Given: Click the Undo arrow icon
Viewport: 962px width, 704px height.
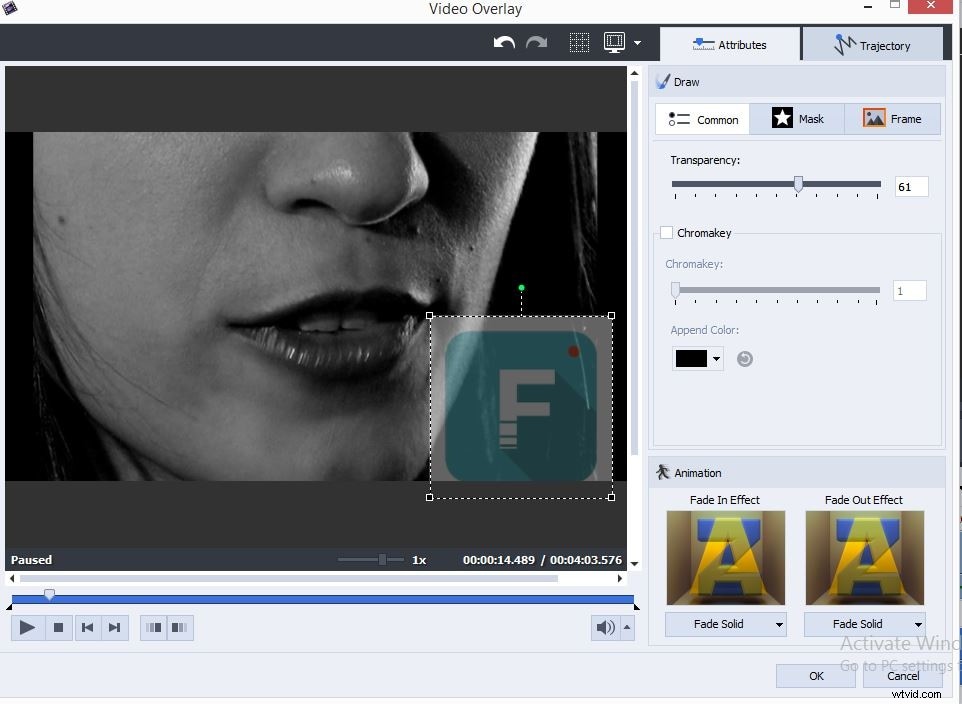Looking at the screenshot, I should pyautogui.click(x=503, y=43).
